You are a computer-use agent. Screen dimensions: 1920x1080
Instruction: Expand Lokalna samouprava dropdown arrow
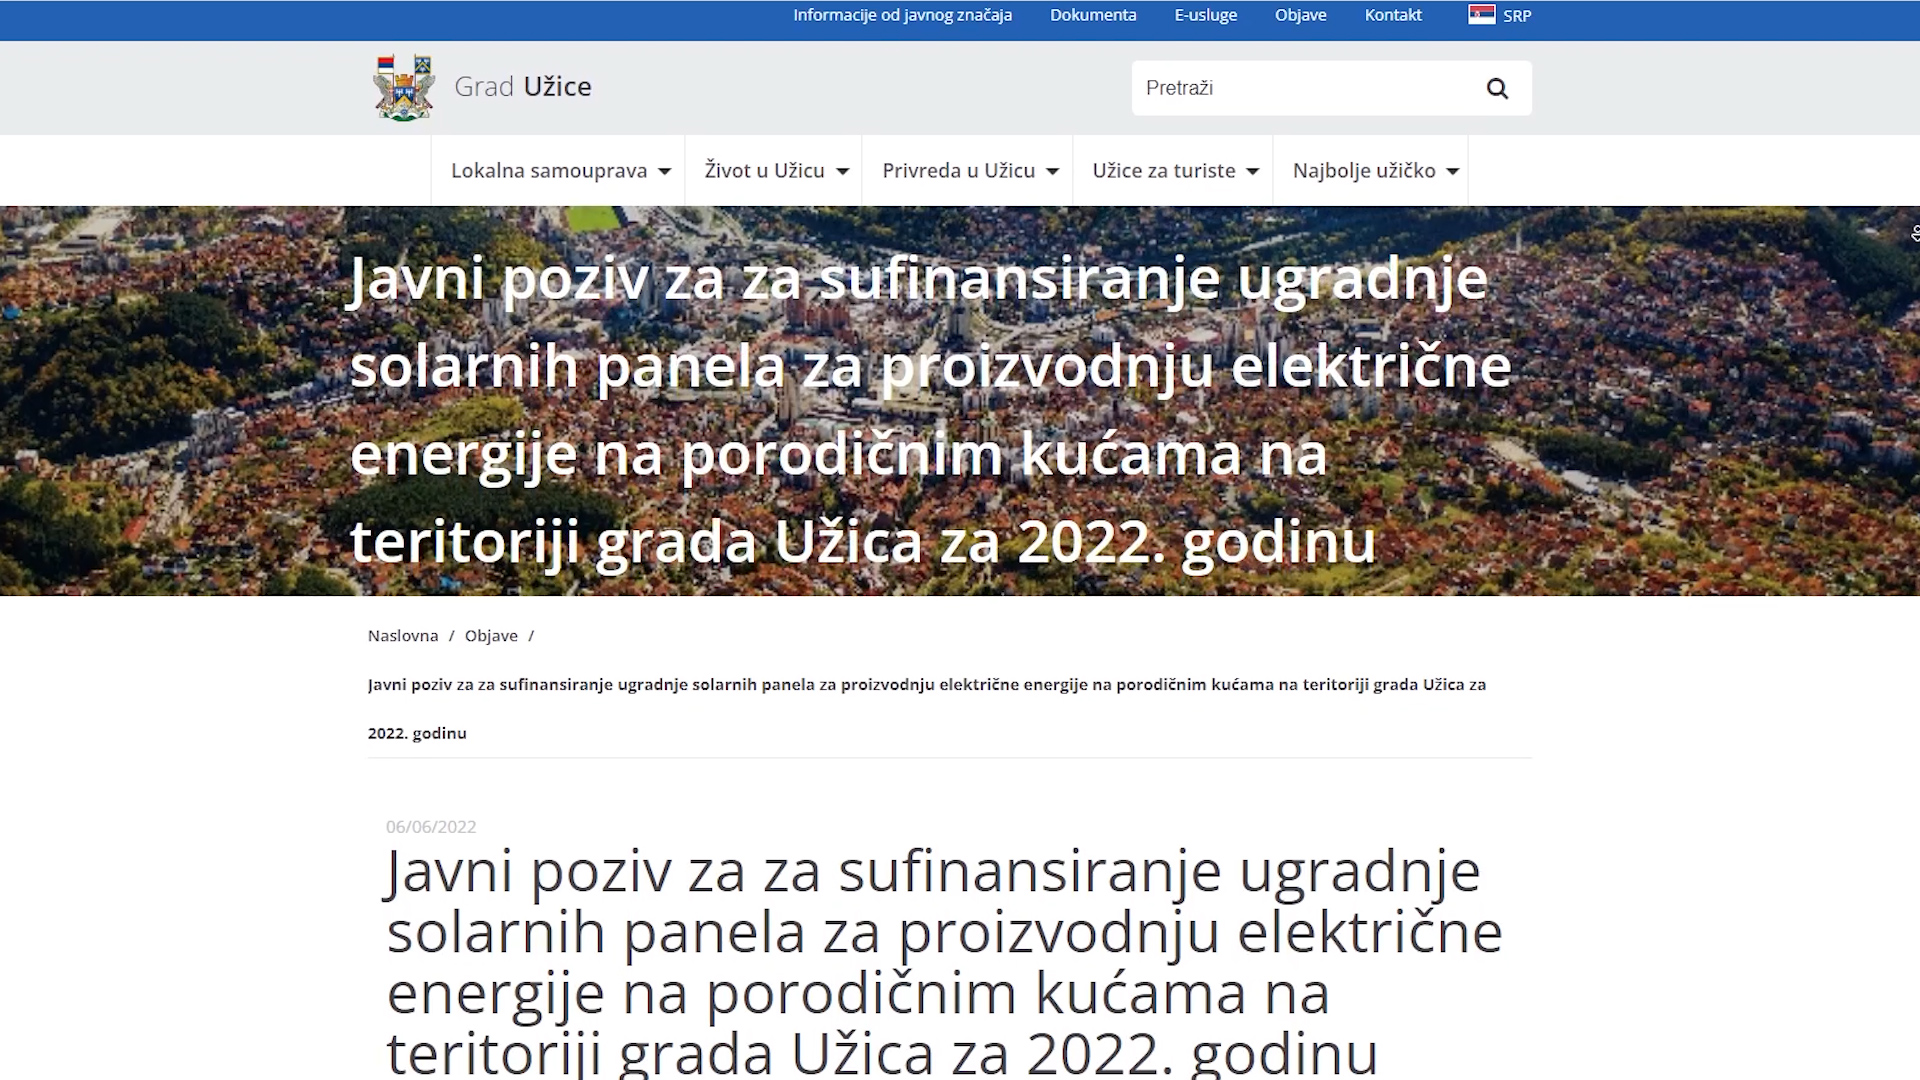point(664,172)
